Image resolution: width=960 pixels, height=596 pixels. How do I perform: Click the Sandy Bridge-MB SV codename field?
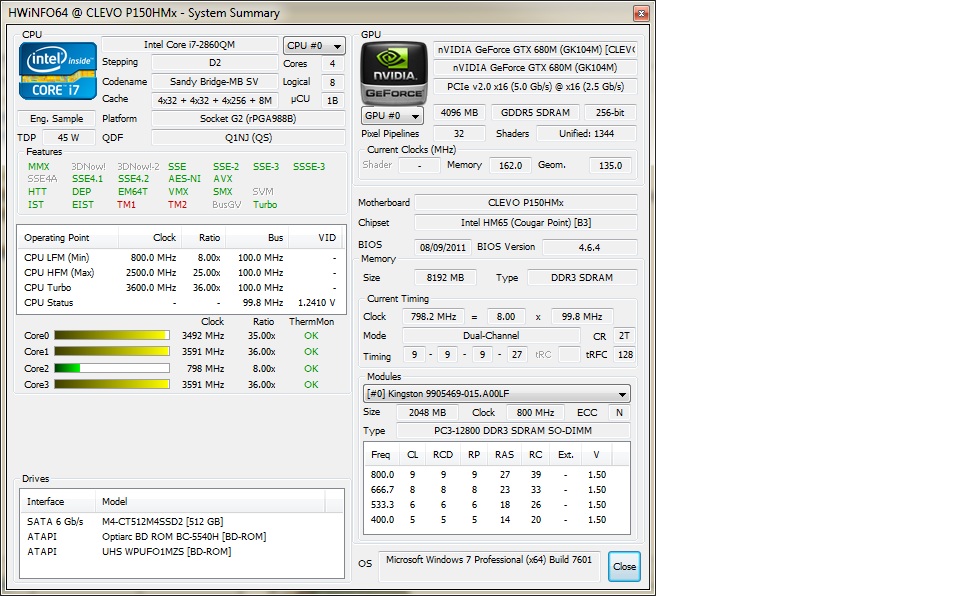tap(215, 81)
